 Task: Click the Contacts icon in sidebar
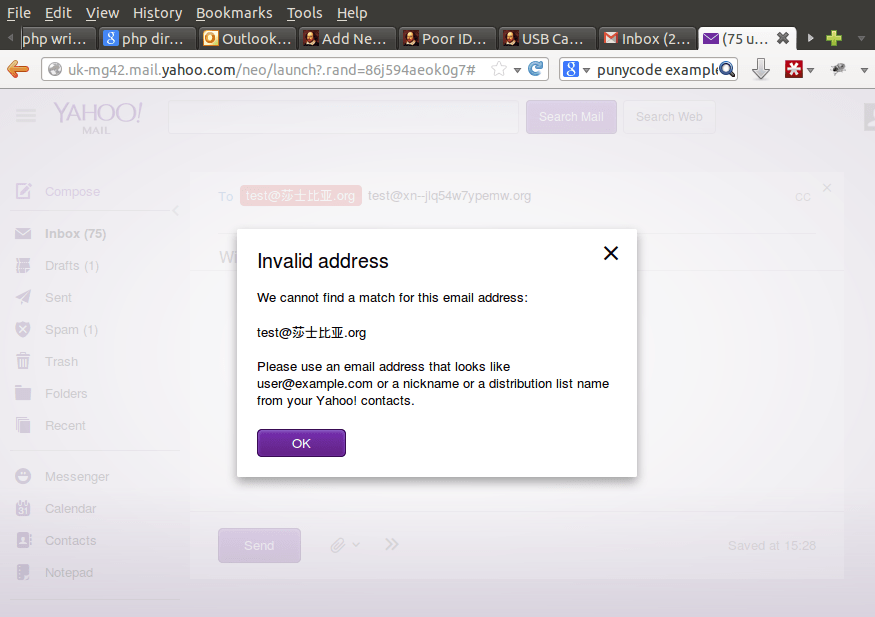24,540
